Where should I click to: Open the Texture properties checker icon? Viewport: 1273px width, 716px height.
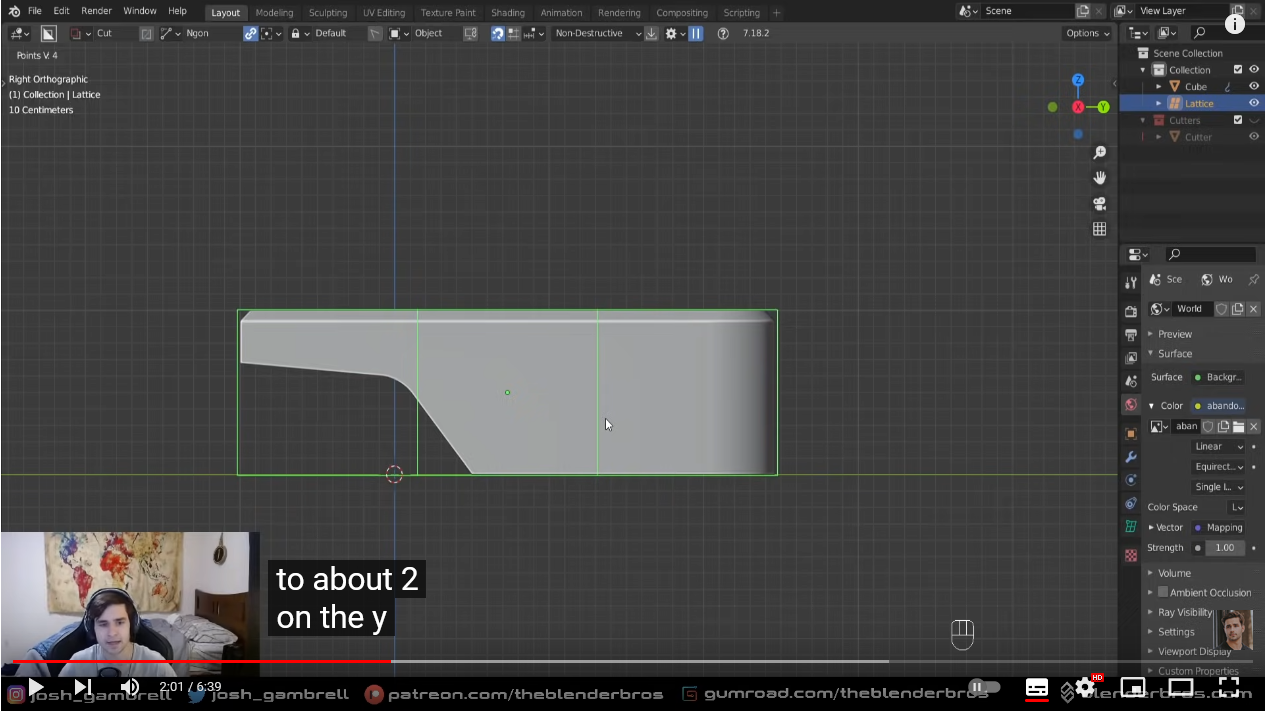(x=1131, y=555)
